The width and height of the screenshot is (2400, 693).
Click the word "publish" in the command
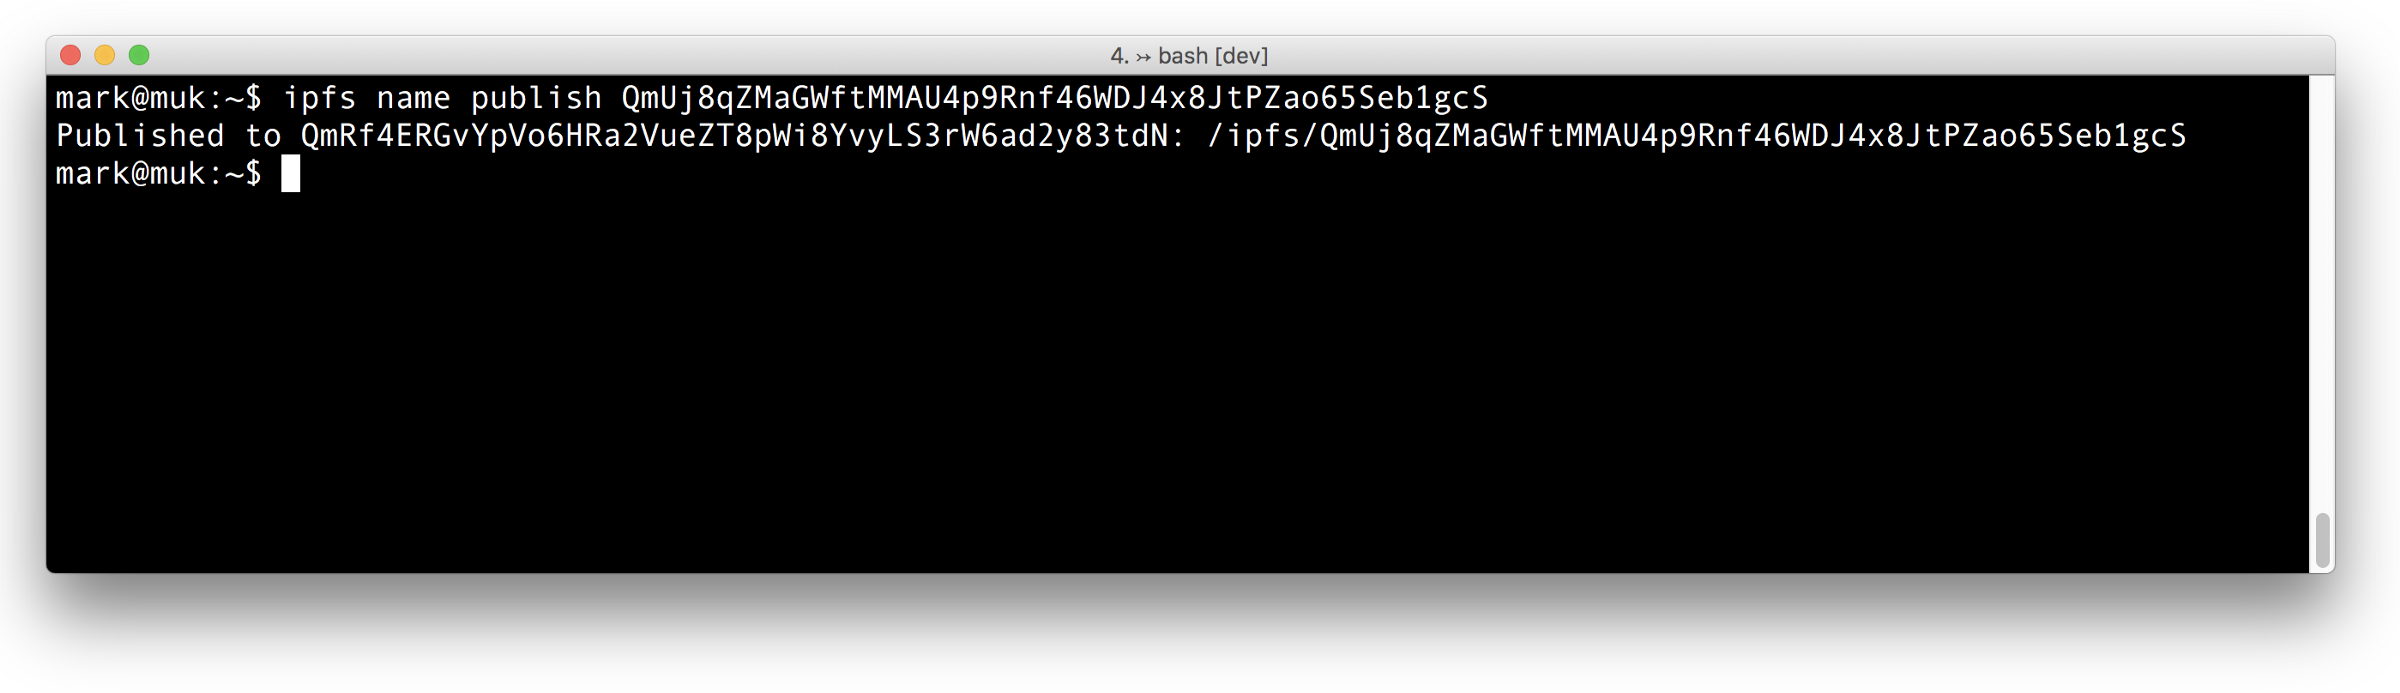click(536, 98)
